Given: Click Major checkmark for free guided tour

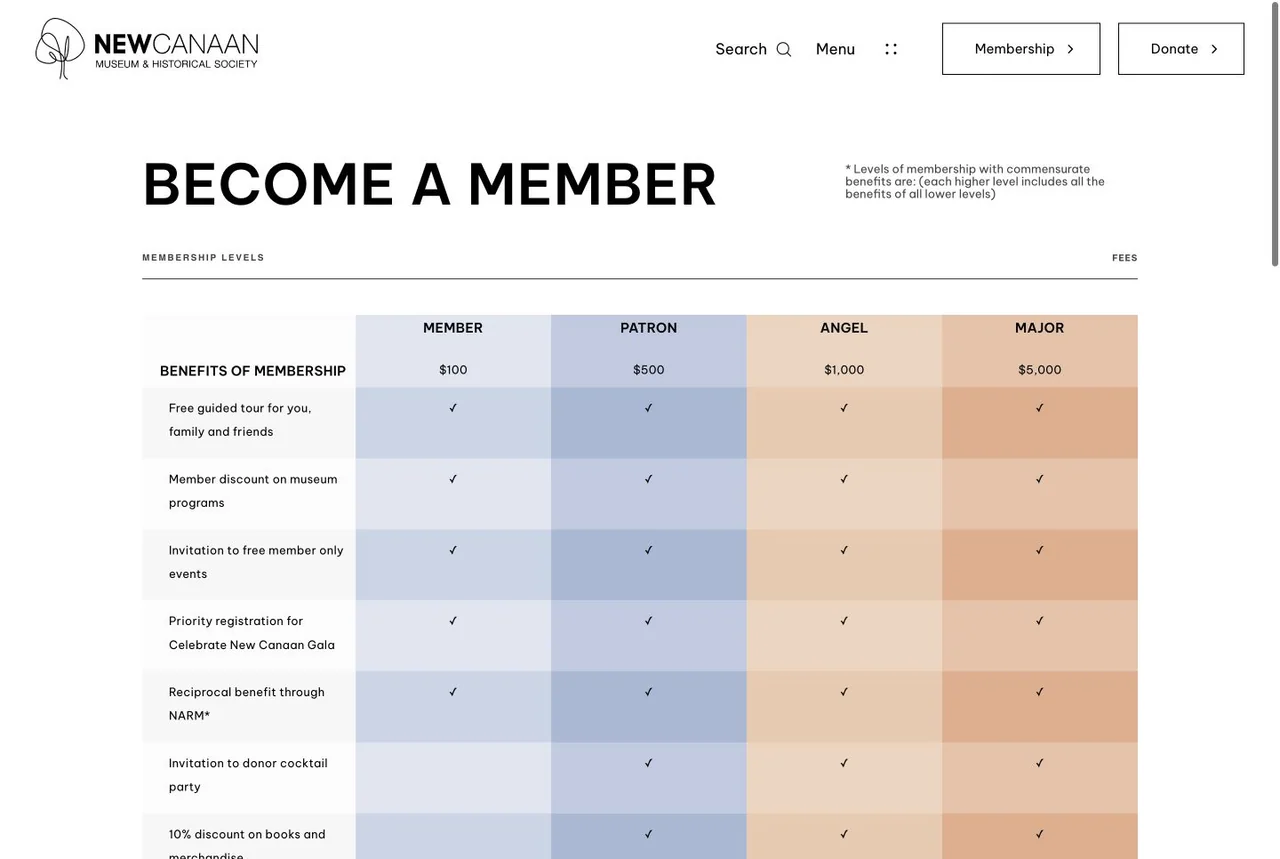Looking at the screenshot, I should pos(1040,408).
